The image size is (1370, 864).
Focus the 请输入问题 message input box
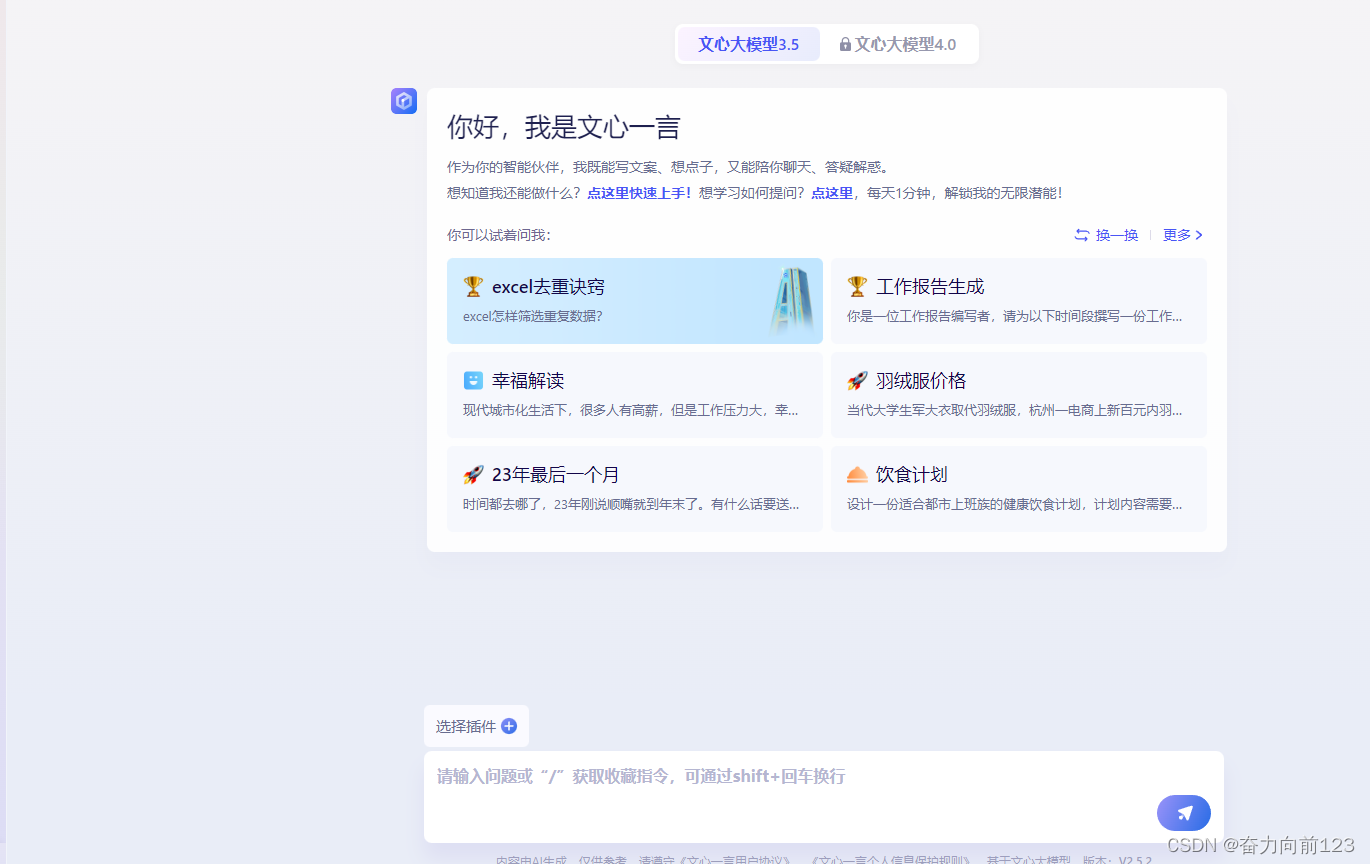tap(824, 796)
